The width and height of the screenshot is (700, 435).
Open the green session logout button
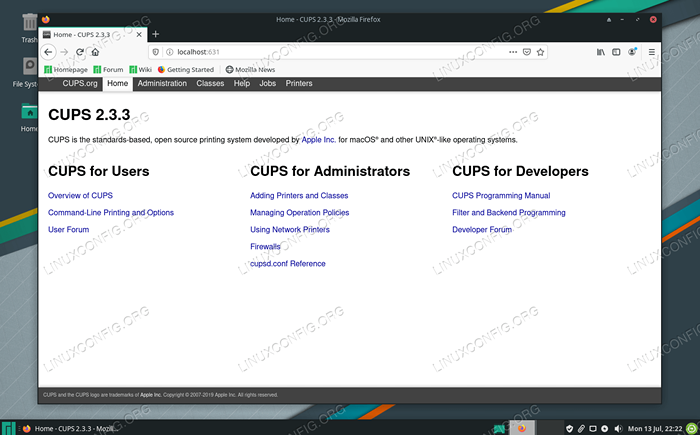(692, 429)
